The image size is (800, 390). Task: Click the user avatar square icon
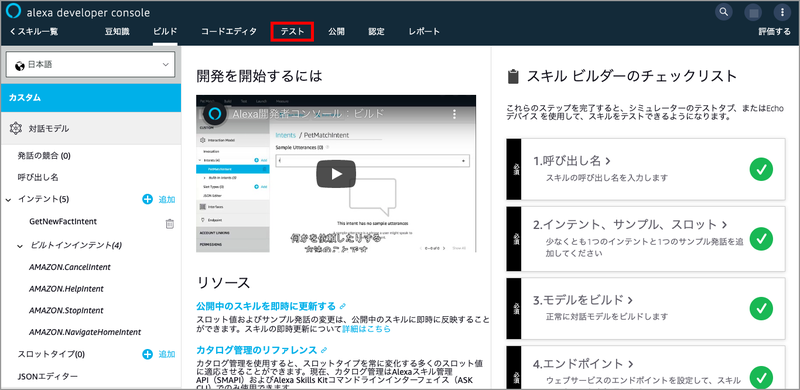[x=753, y=12]
